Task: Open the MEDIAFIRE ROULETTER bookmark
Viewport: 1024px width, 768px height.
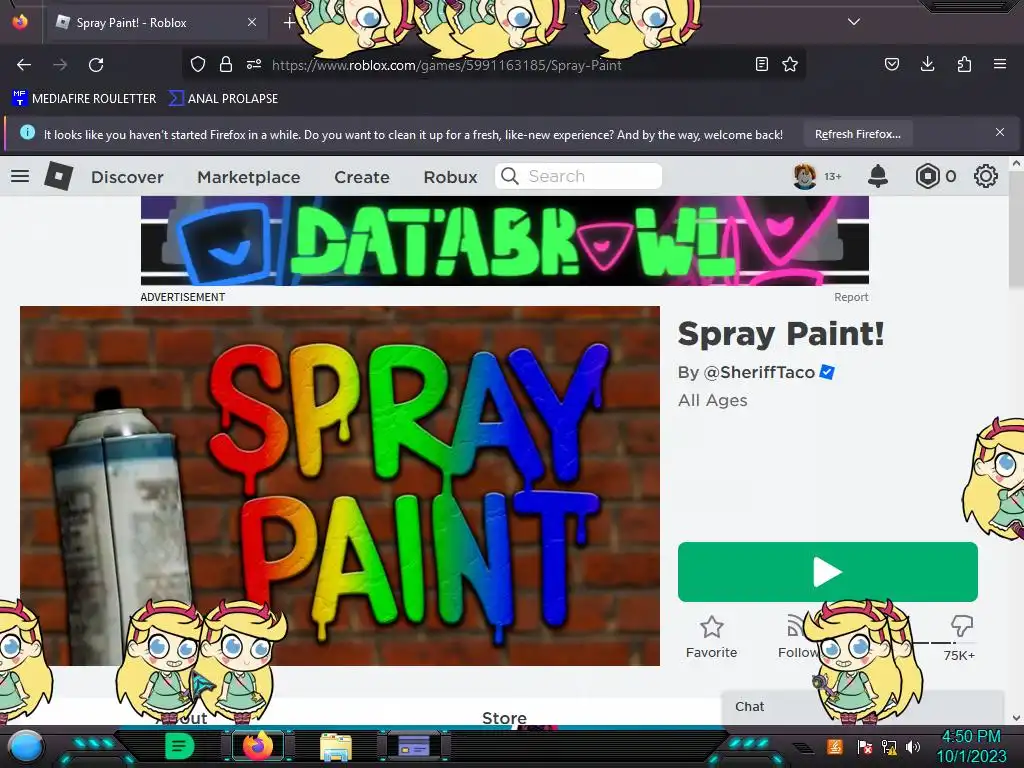Action: (84, 99)
